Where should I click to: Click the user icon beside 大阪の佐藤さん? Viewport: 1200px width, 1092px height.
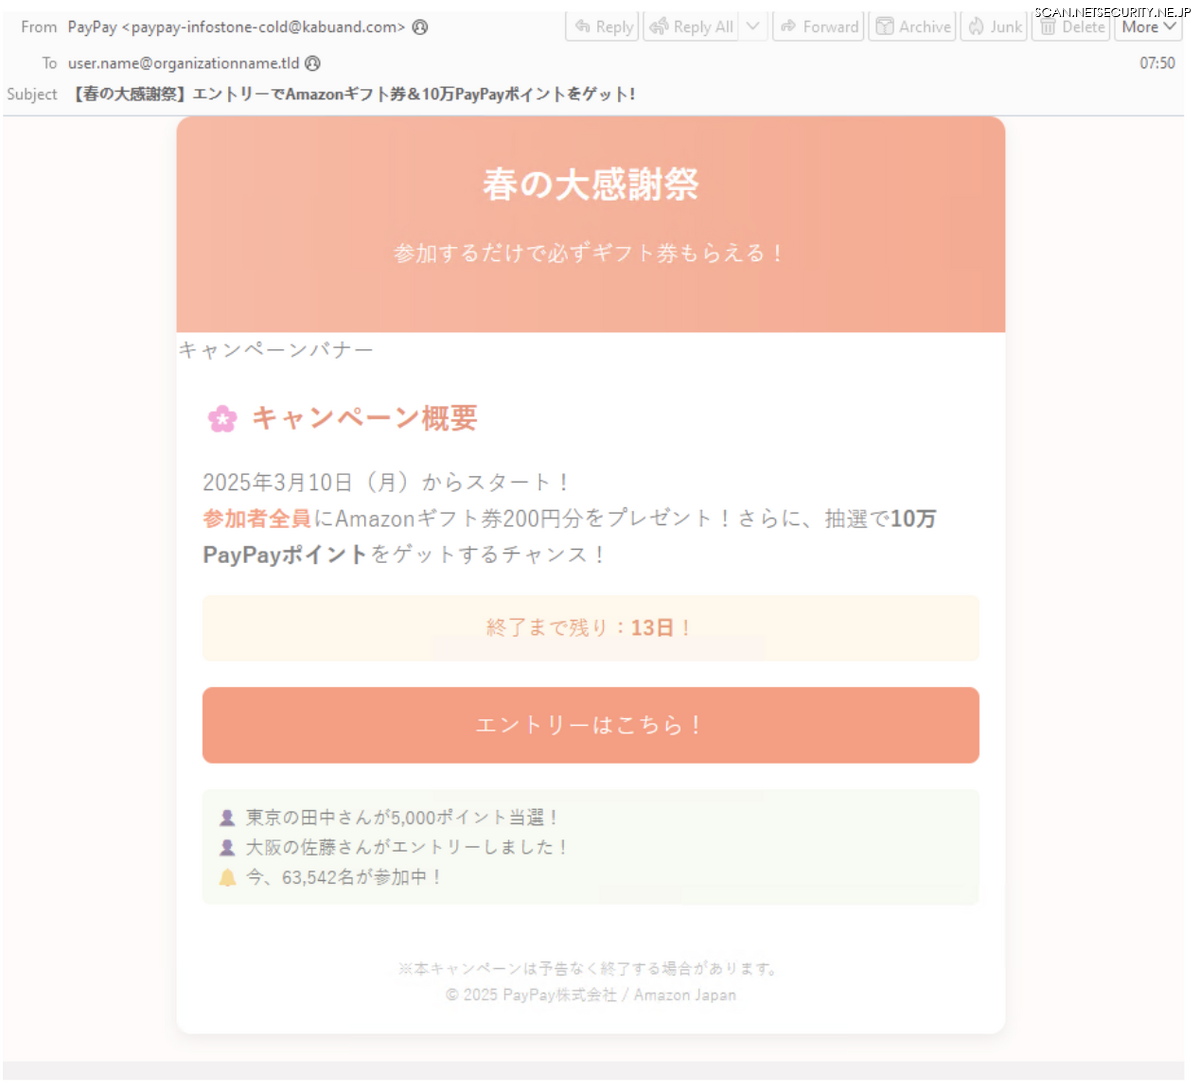(x=228, y=848)
